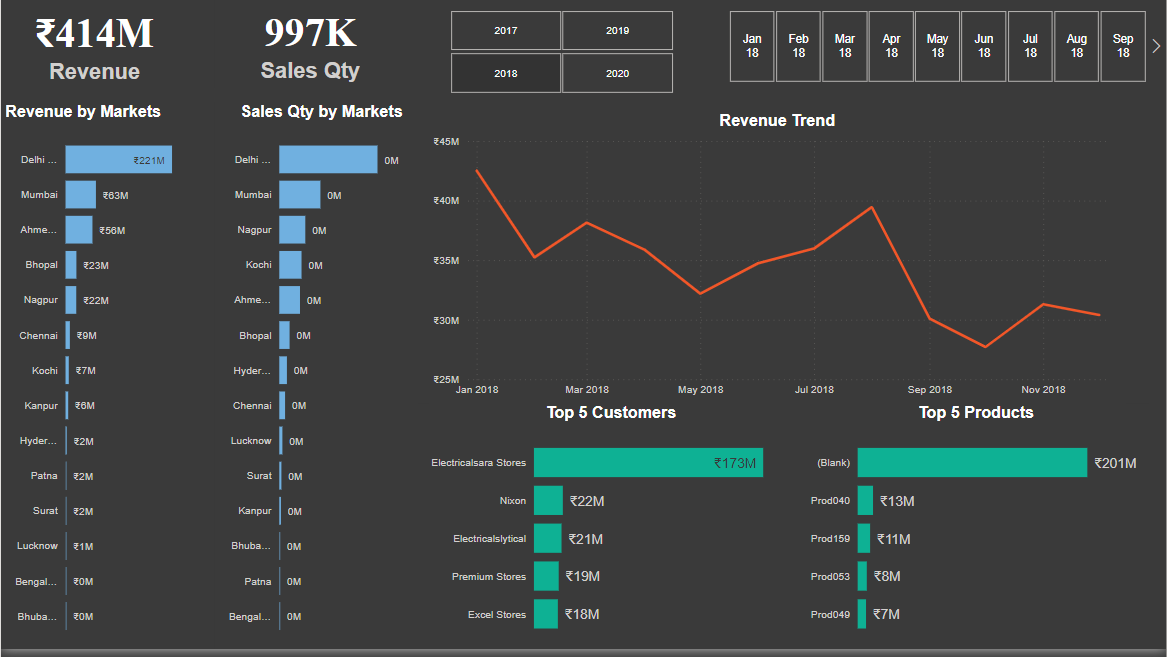
Task: Click the Mumbai bar in Sales Qty by Markets
Action: coord(299,194)
